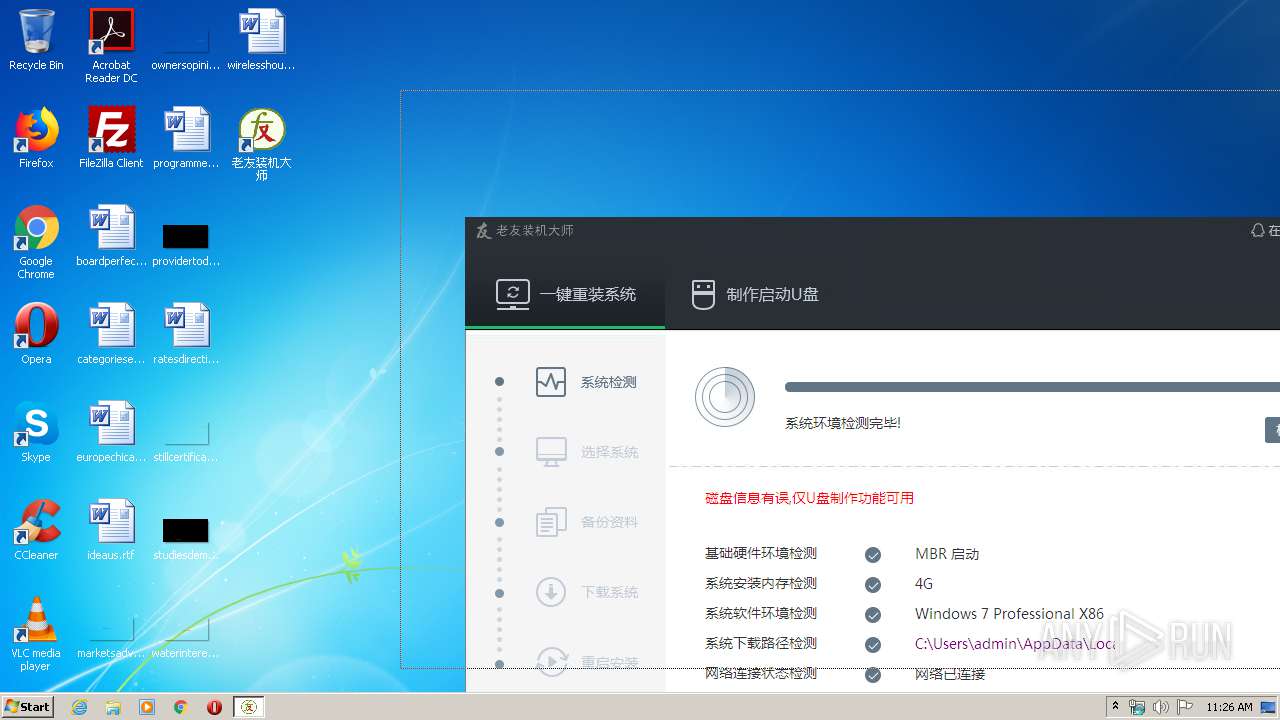
Task: Open media player from taskbar
Action: [147, 707]
